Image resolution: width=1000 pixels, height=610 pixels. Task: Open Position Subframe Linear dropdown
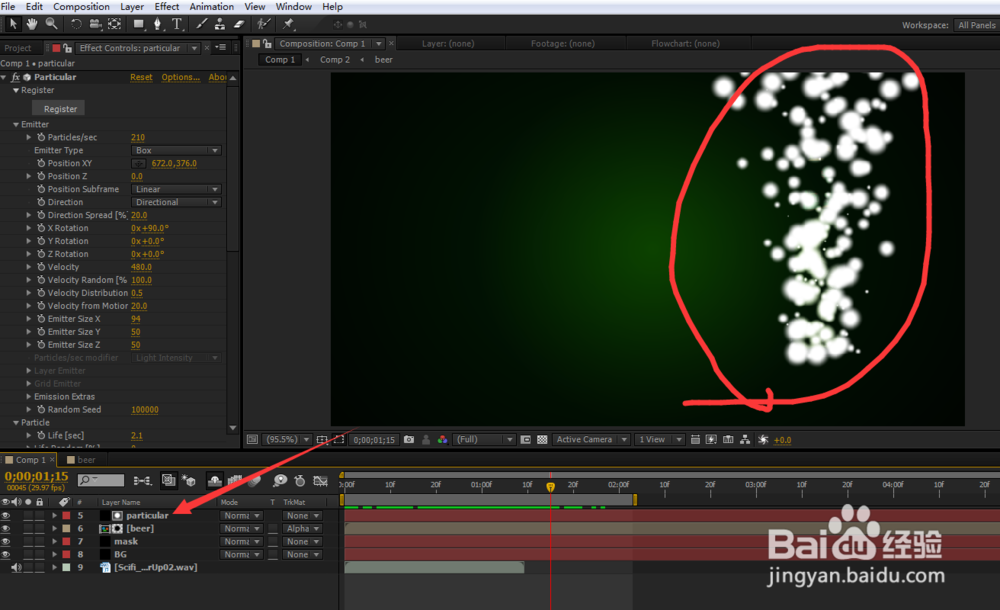[x=176, y=190]
